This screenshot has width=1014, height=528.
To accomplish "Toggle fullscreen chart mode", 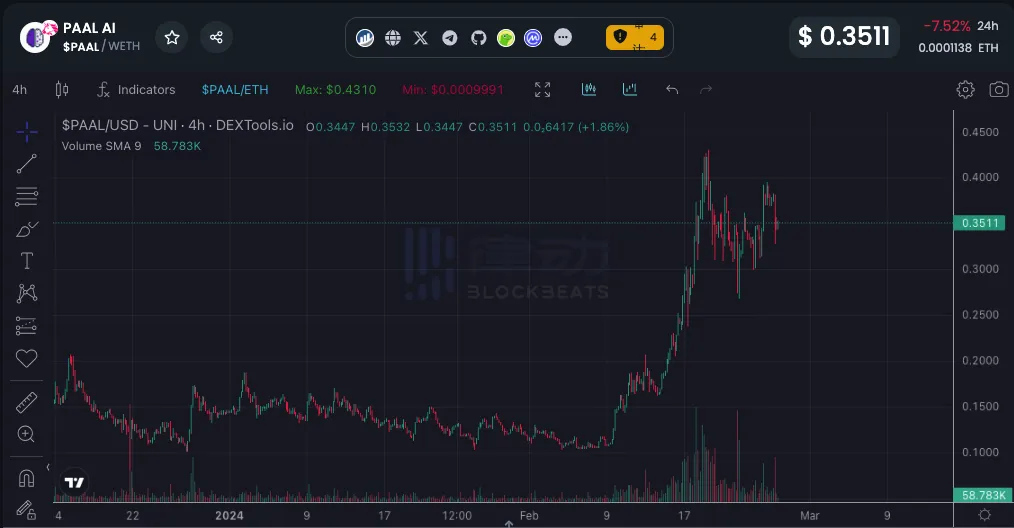I will 542,90.
